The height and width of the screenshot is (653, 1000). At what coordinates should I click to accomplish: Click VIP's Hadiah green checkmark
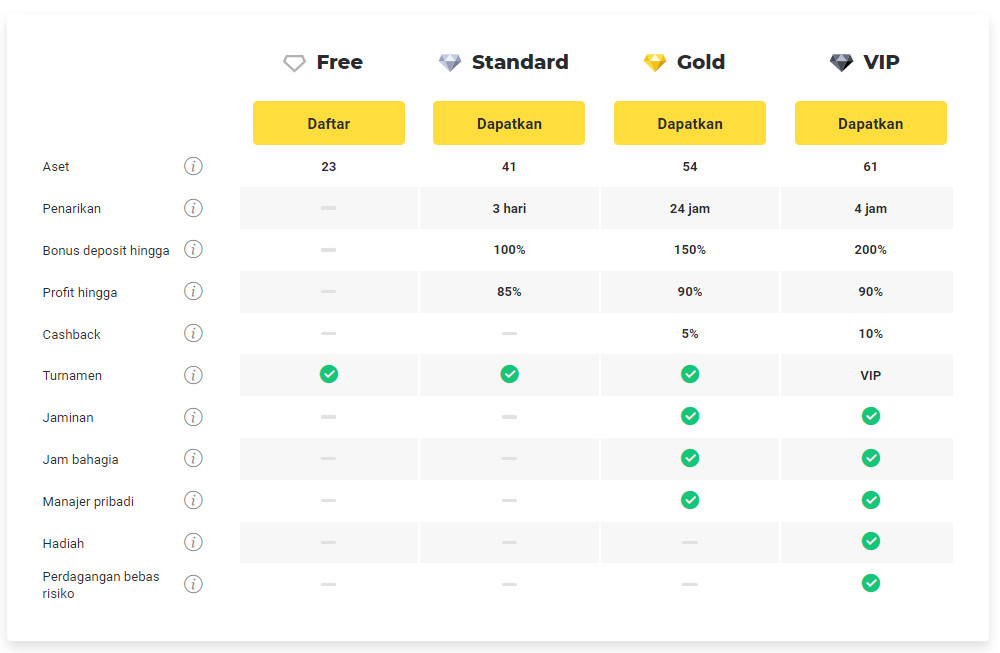click(871, 541)
